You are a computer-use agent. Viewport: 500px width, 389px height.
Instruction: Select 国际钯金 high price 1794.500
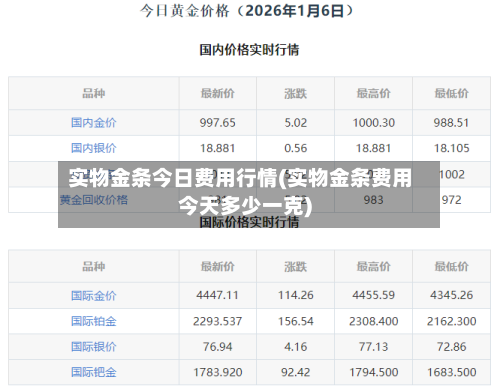point(374,372)
